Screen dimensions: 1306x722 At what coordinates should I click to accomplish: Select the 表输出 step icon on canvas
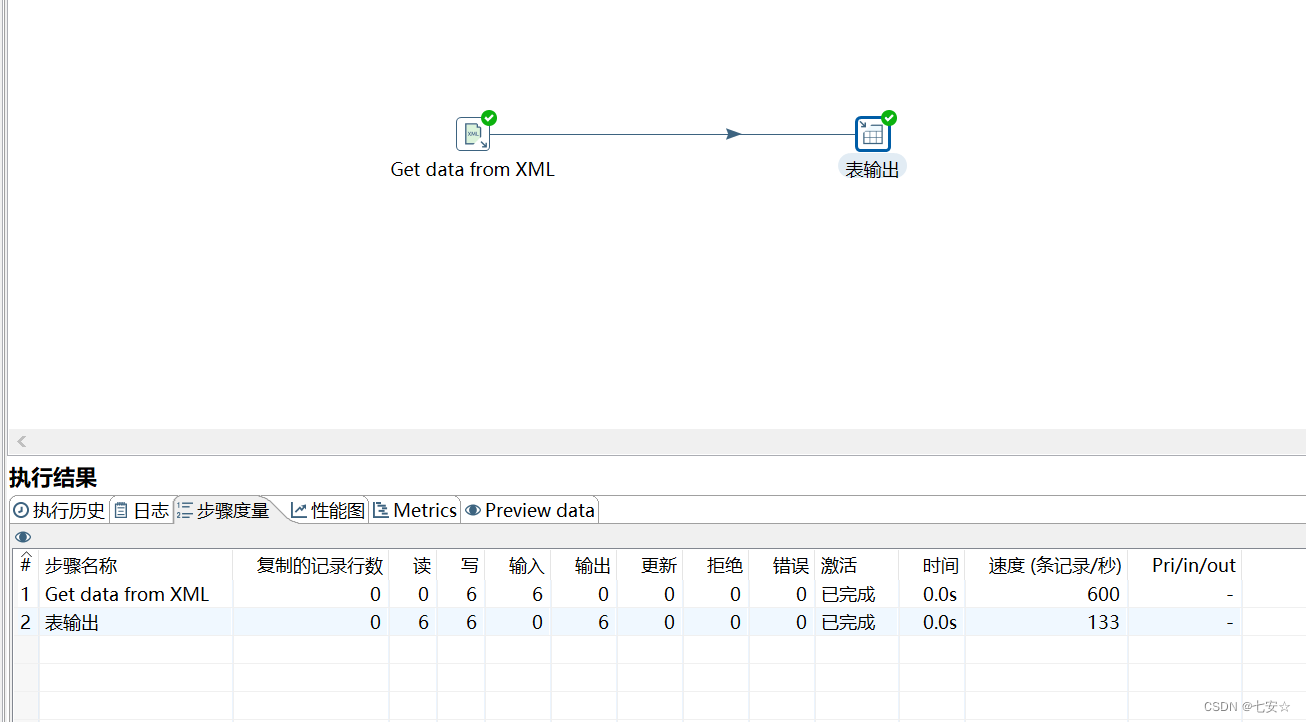(869, 133)
